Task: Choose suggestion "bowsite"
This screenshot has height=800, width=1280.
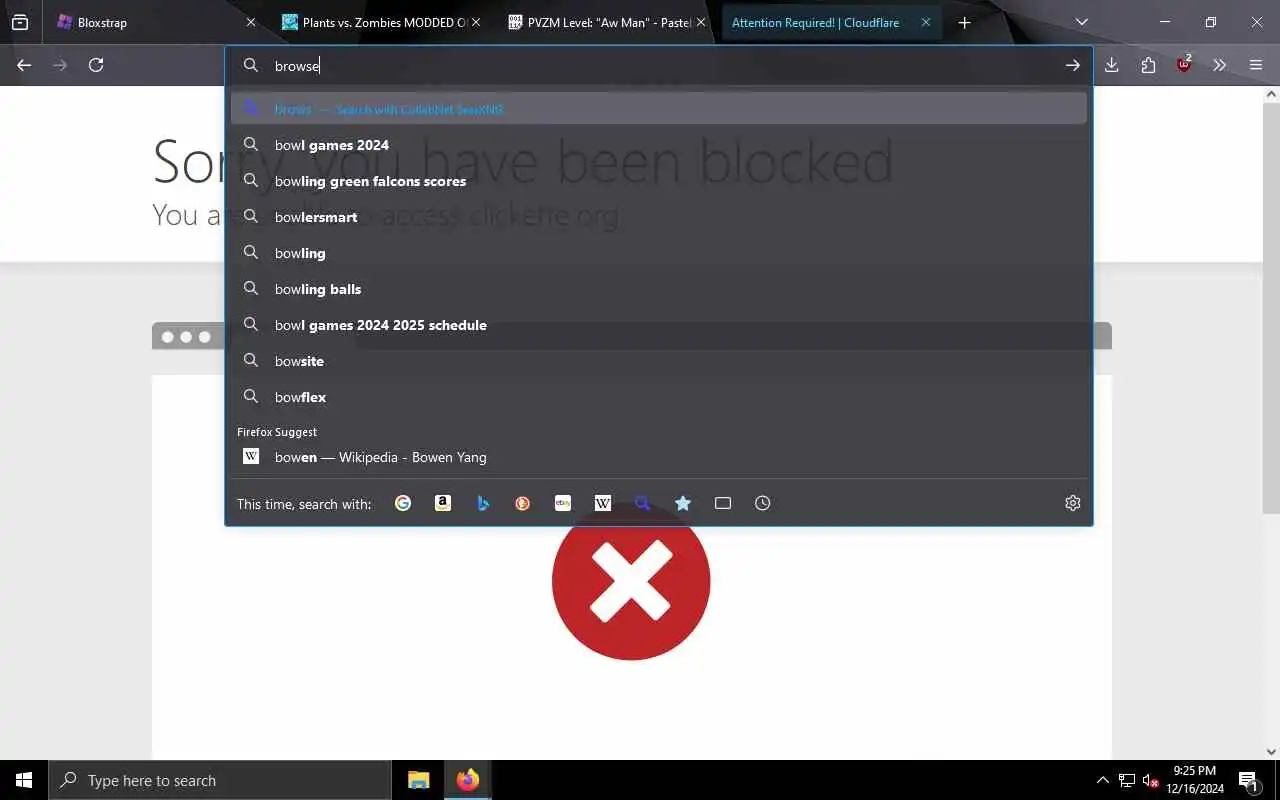Action: 659,361
